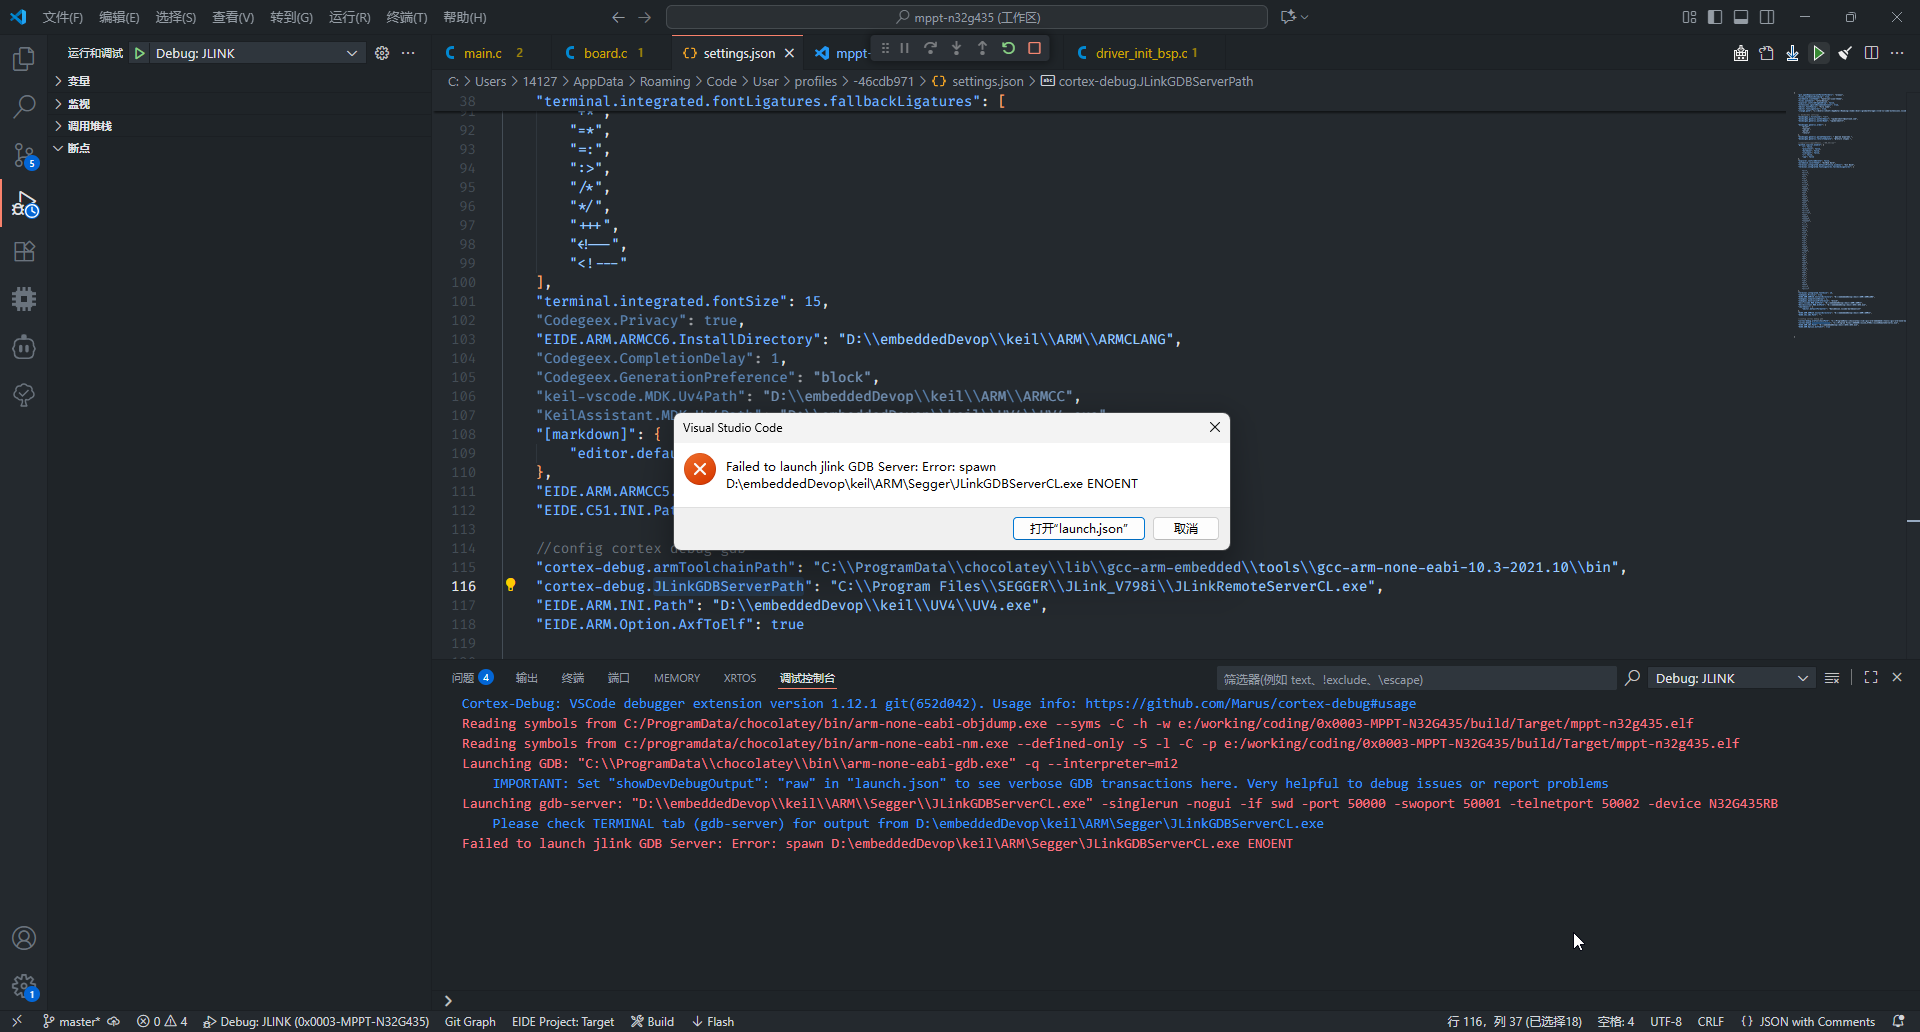Toggle bottom panel visibility in title bar

(x=1741, y=17)
